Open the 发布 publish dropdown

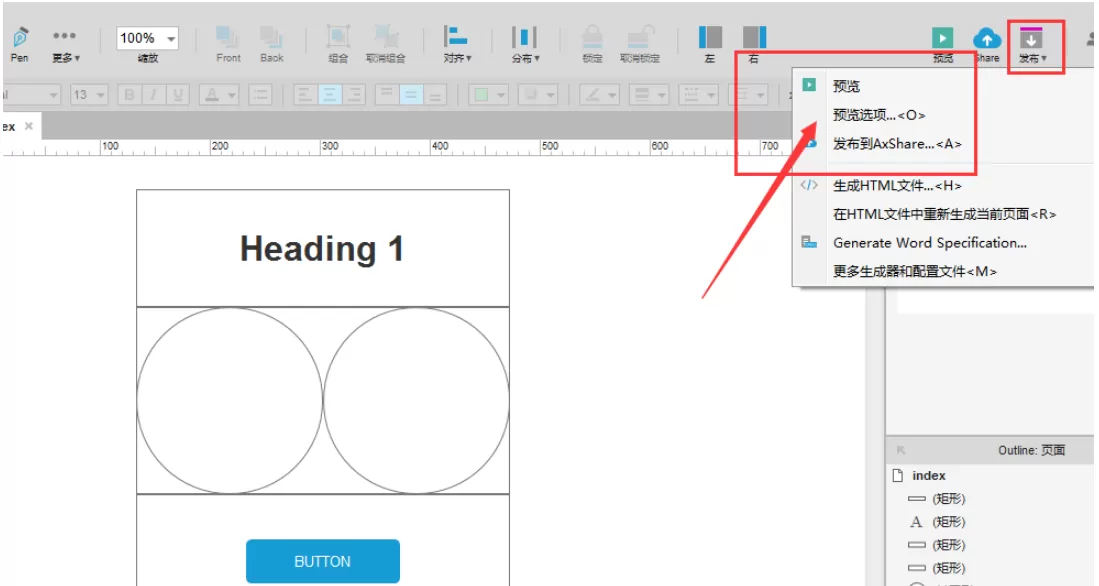point(1032,45)
